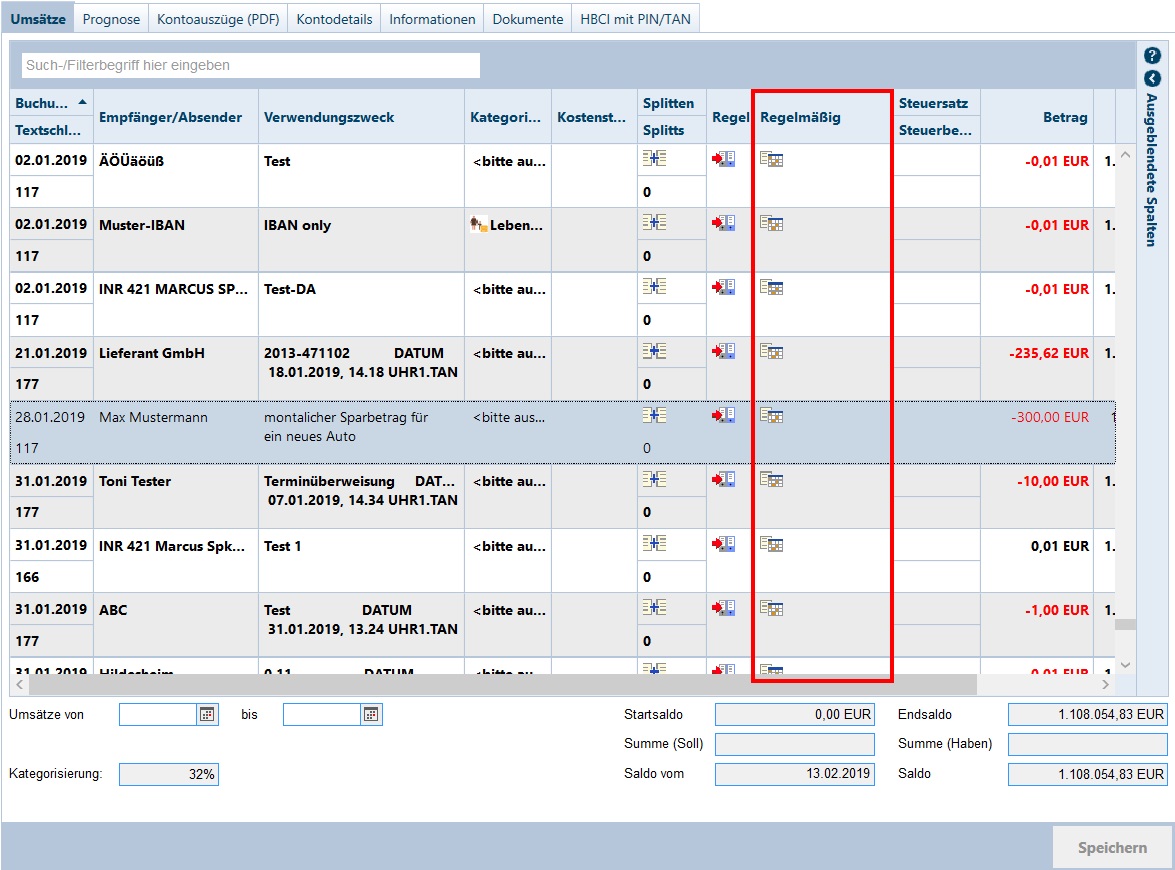Click the split icon in the Lieferant GmbH row
The image size is (1175, 870).
[x=654, y=351]
